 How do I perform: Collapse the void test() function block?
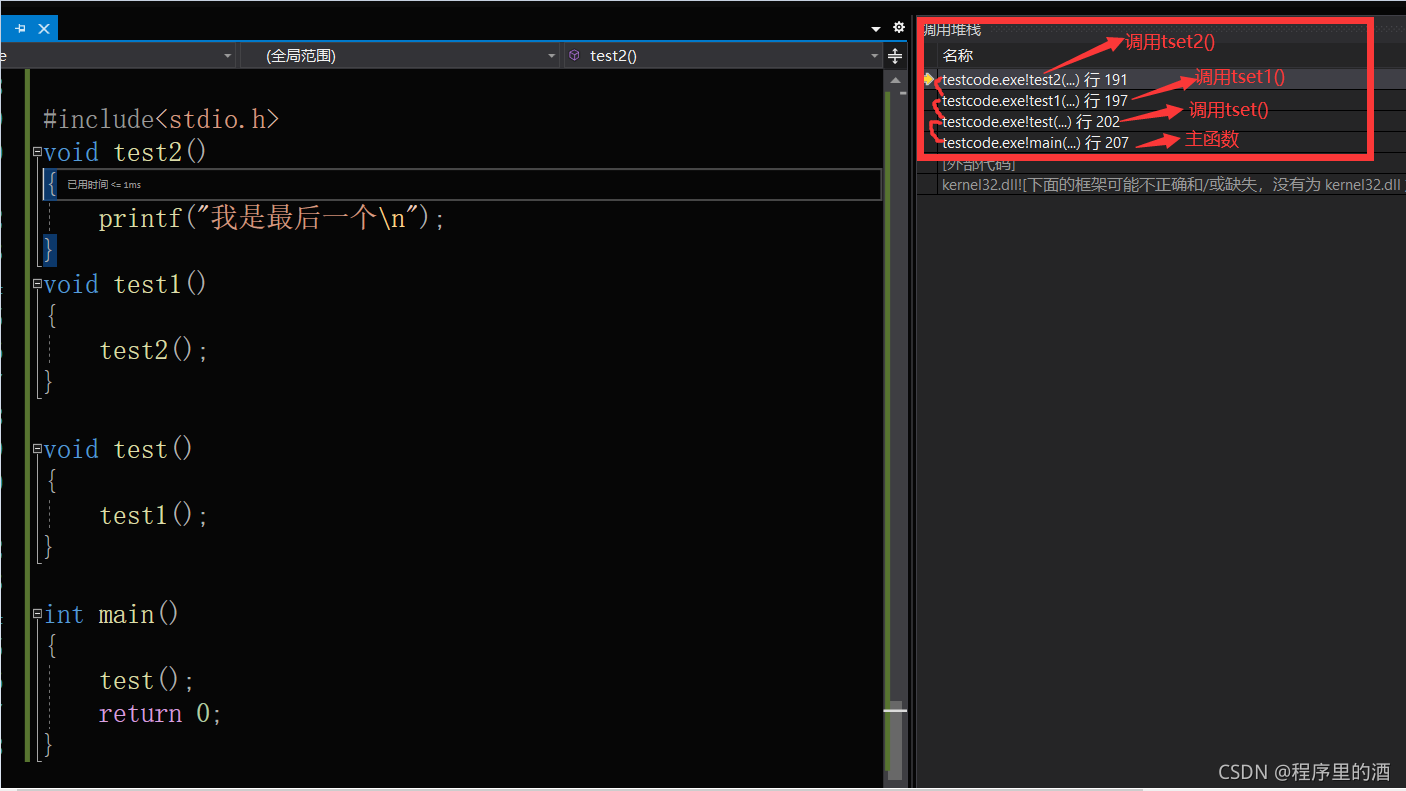[x=37, y=449]
